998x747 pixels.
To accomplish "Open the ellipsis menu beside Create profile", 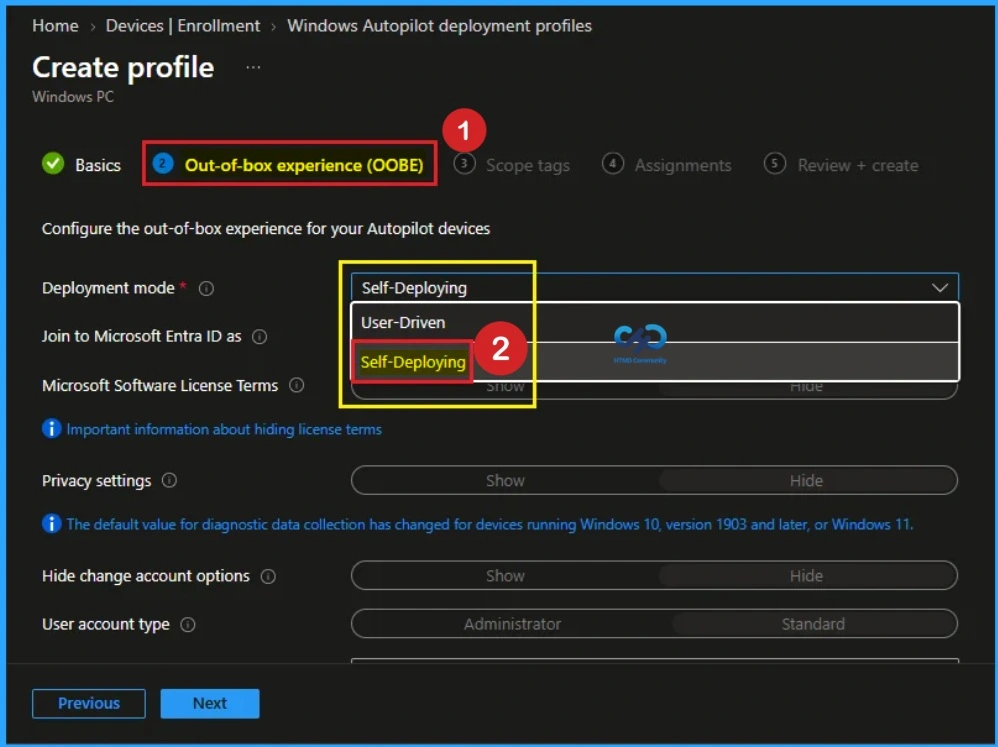I will [253, 67].
